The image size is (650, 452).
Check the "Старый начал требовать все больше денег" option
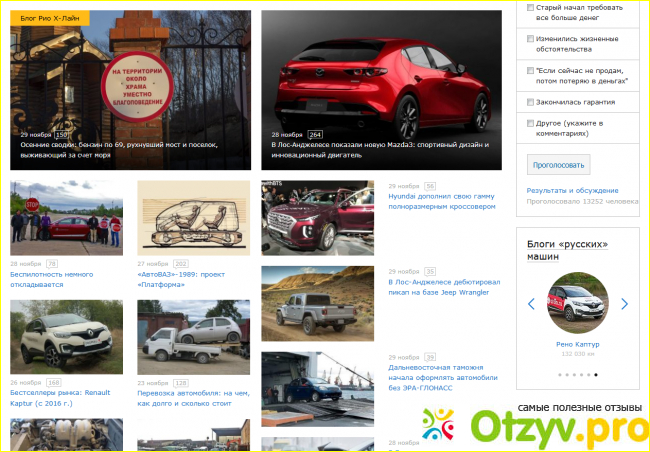click(x=530, y=7)
